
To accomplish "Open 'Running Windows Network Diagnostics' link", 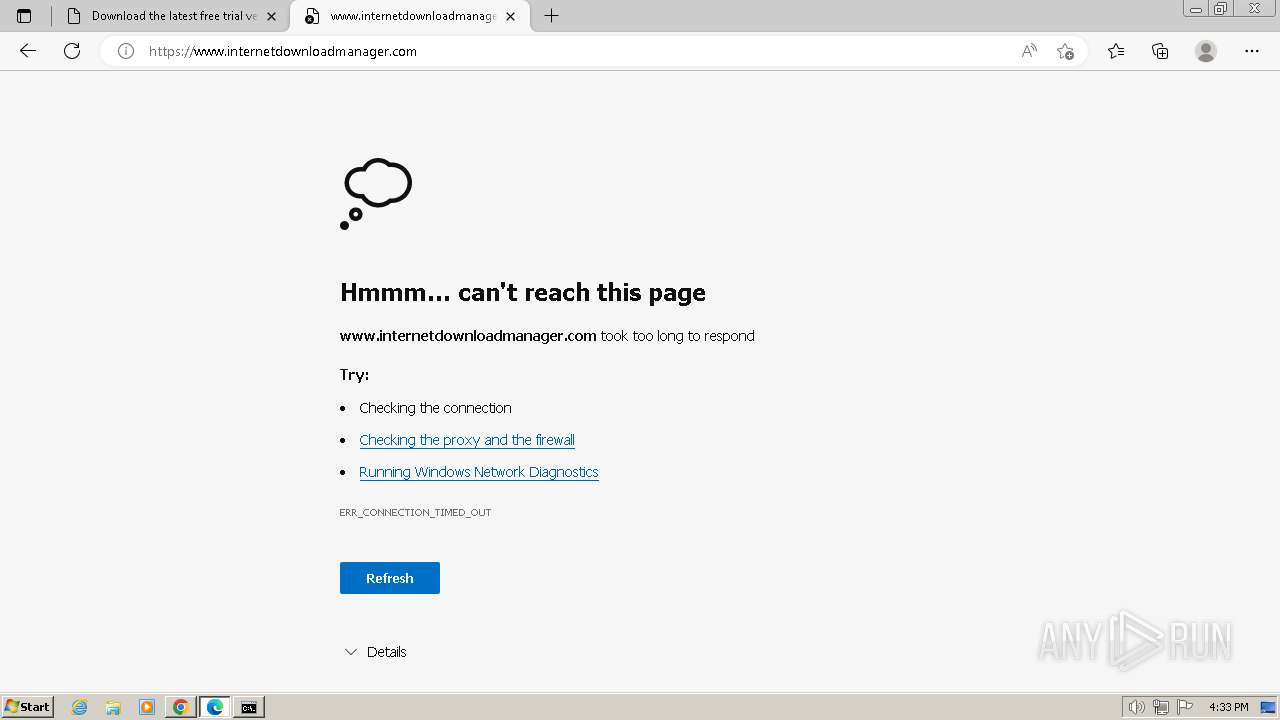I will tap(479, 472).
